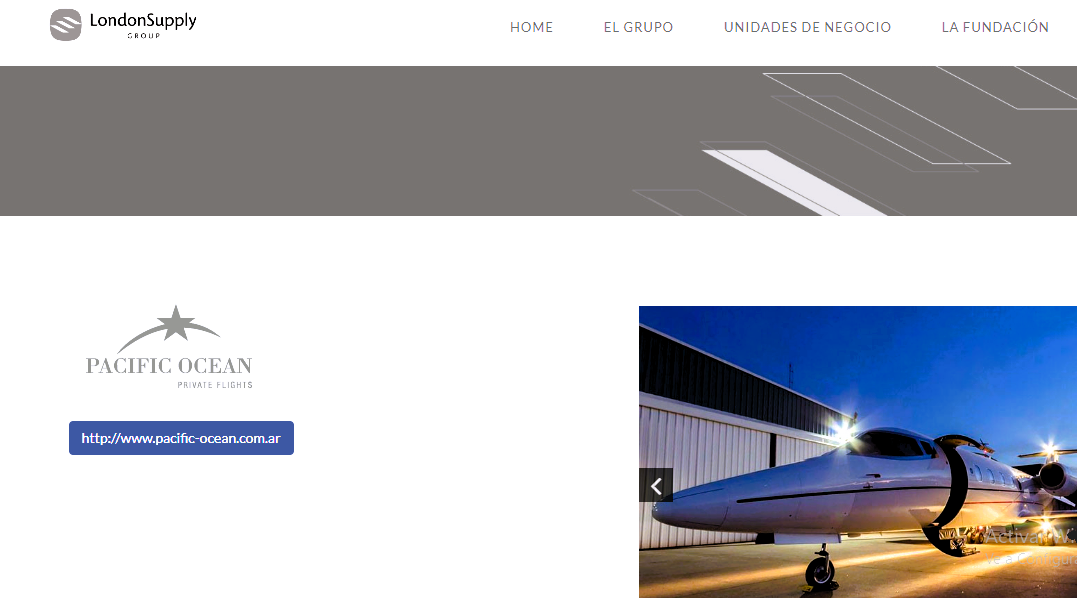Screen dimensions: 1077x598
Task: Click the solid white parallelogram in the banner
Action: tap(795, 183)
